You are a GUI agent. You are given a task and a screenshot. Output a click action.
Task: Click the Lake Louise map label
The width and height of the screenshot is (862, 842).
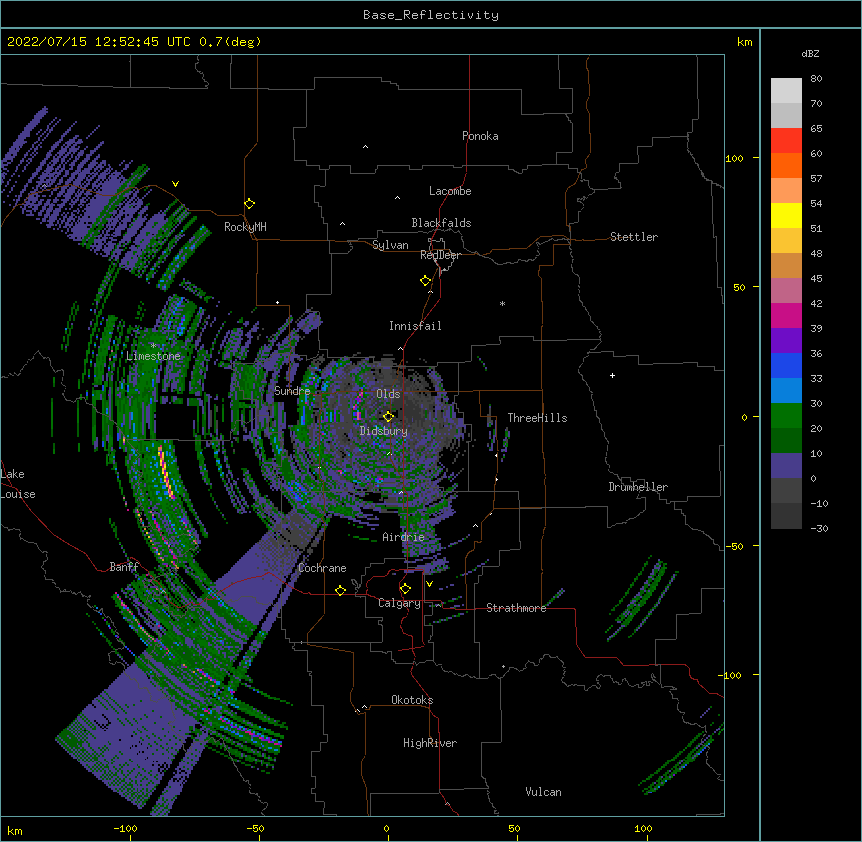pos(18,484)
